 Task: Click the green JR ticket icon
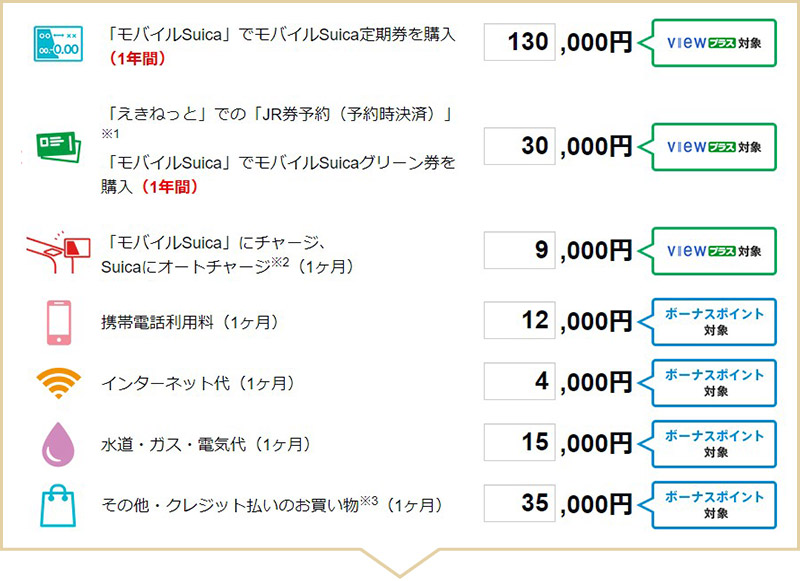[58, 147]
